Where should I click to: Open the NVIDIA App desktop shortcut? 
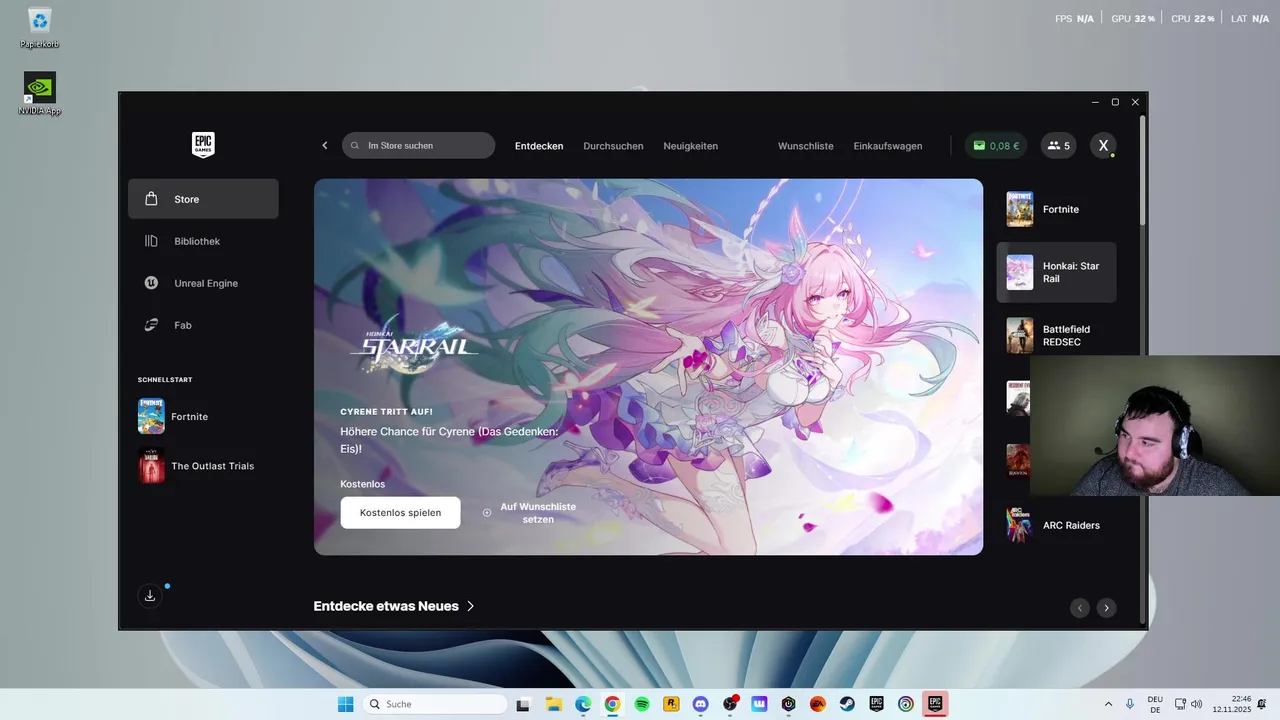click(40, 93)
